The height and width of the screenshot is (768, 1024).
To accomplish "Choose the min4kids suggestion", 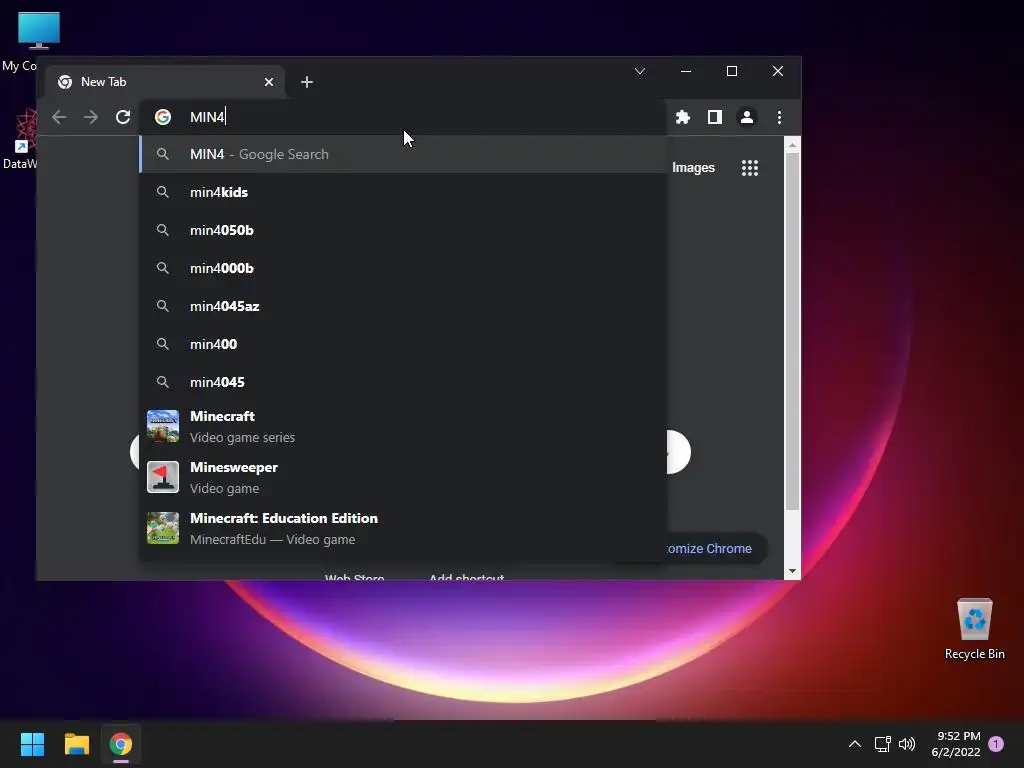I will click(x=404, y=192).
